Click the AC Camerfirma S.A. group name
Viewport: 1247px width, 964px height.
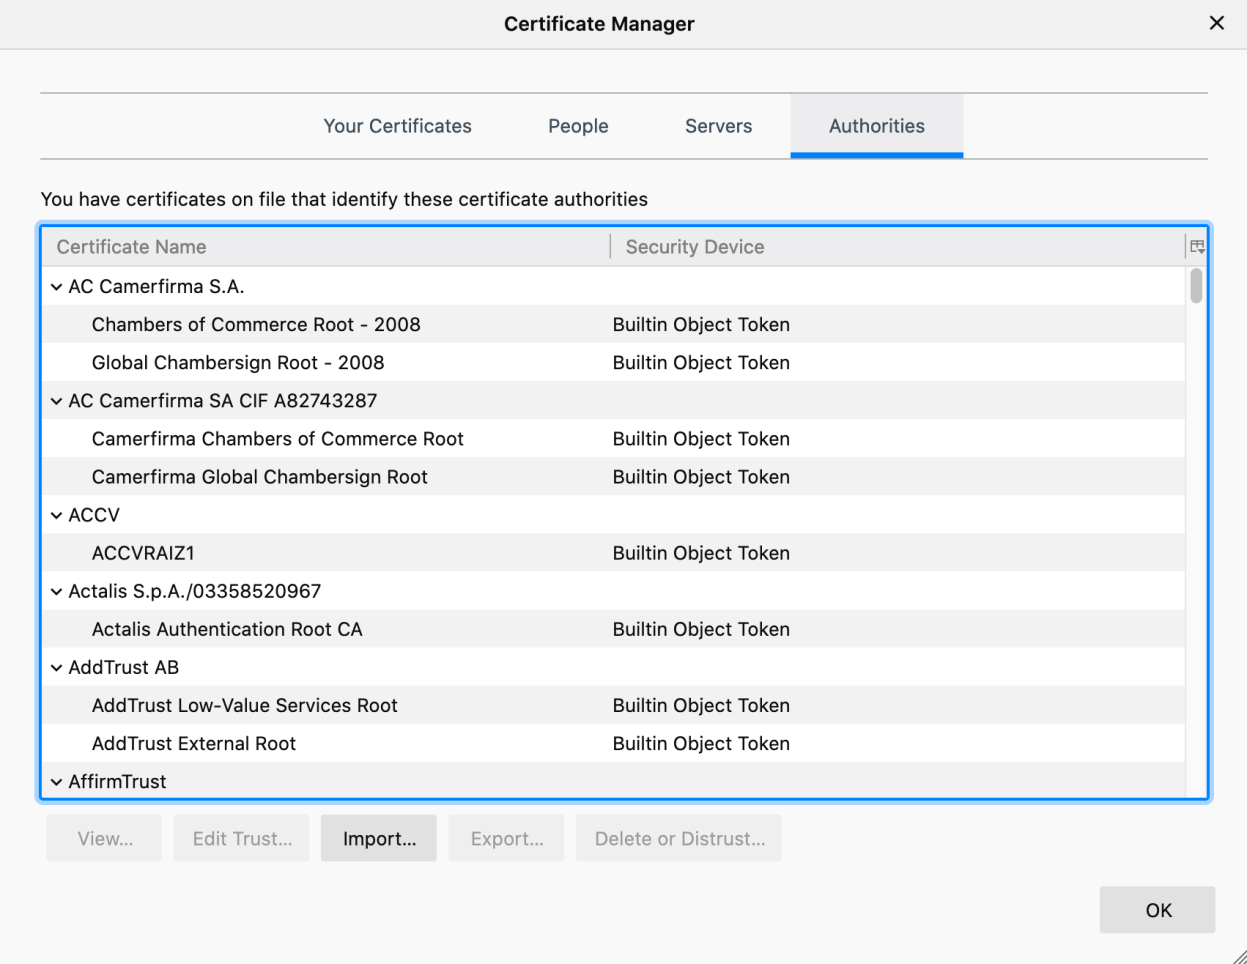click(156, 287)
